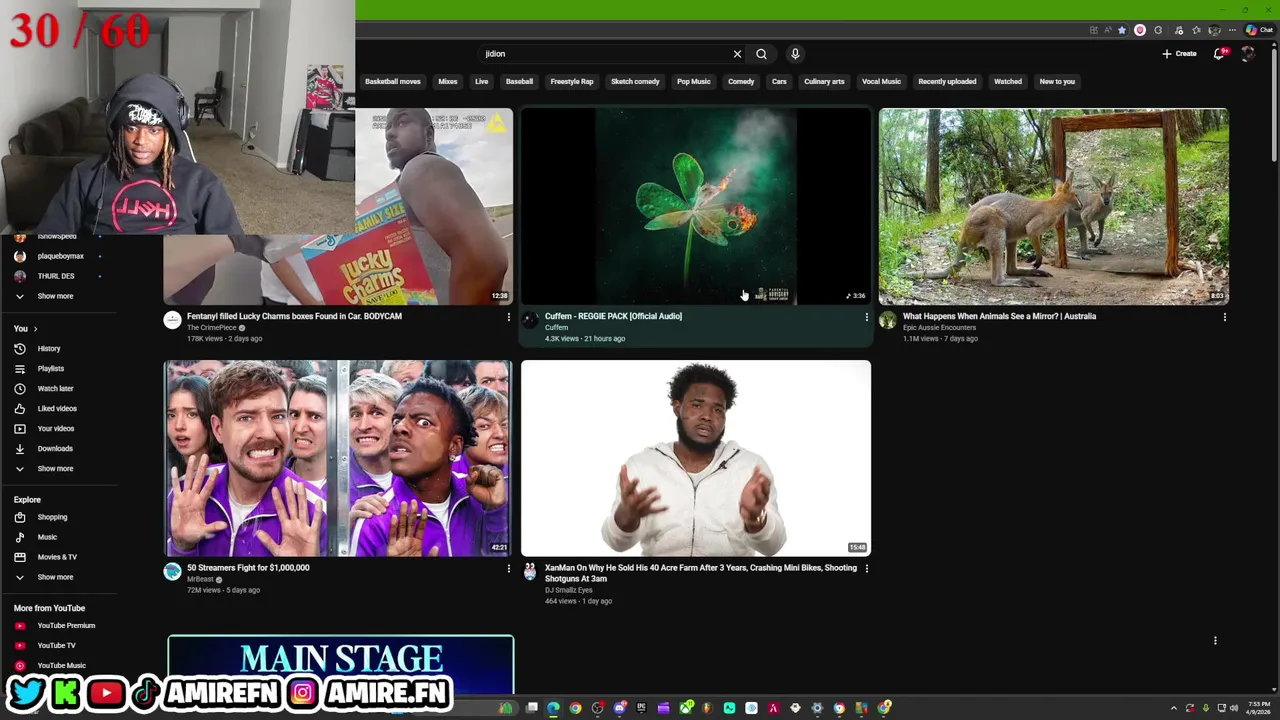Open the History icon in sidebar
The image size is (1280, 720).
(19, 348)
